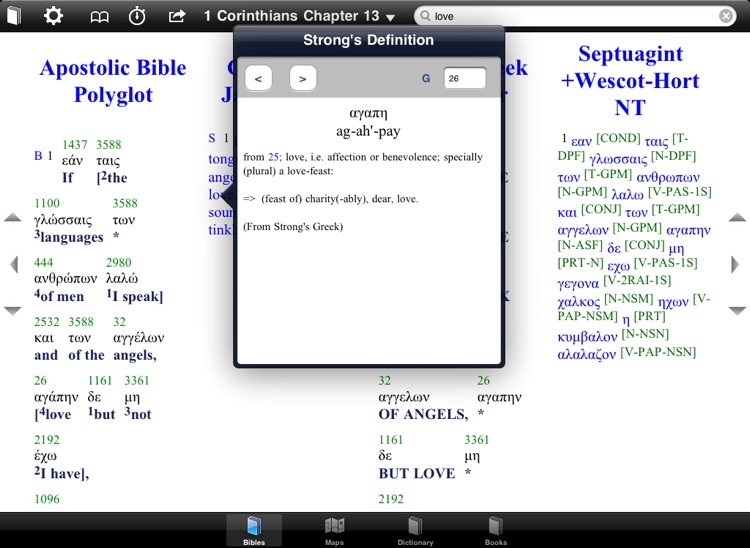Tap the word χαλκος in Septuagint column

point(579,302)
